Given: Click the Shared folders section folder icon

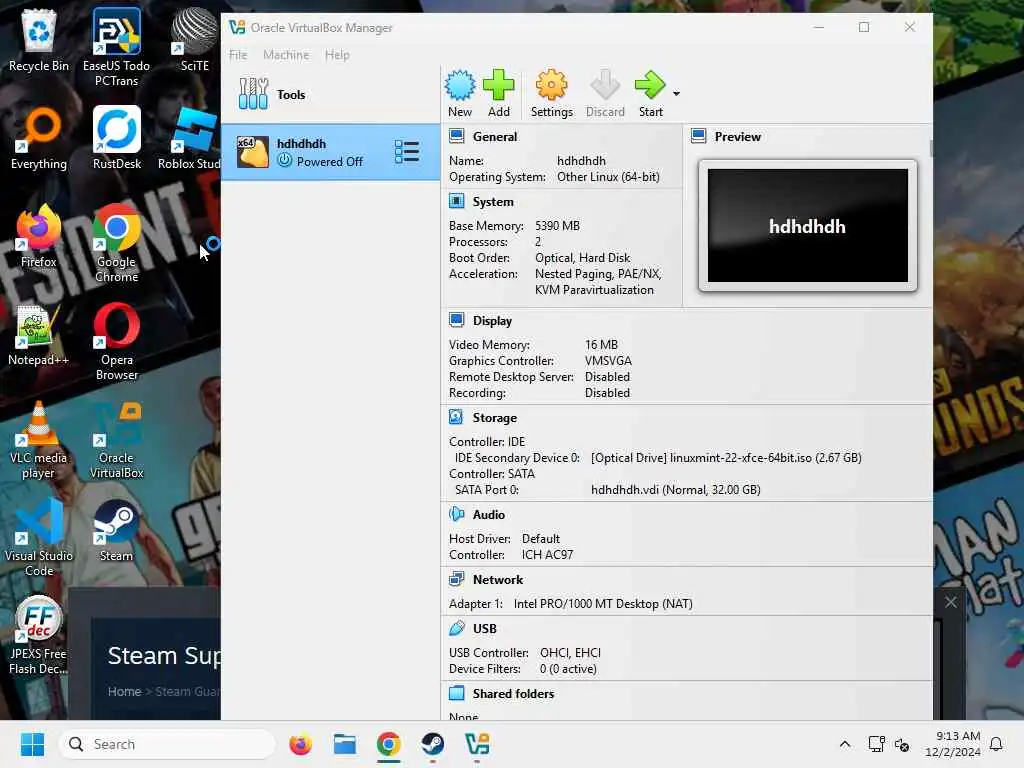Looking at the screenshot, I should pyautogui.click(x=456, y=693).
